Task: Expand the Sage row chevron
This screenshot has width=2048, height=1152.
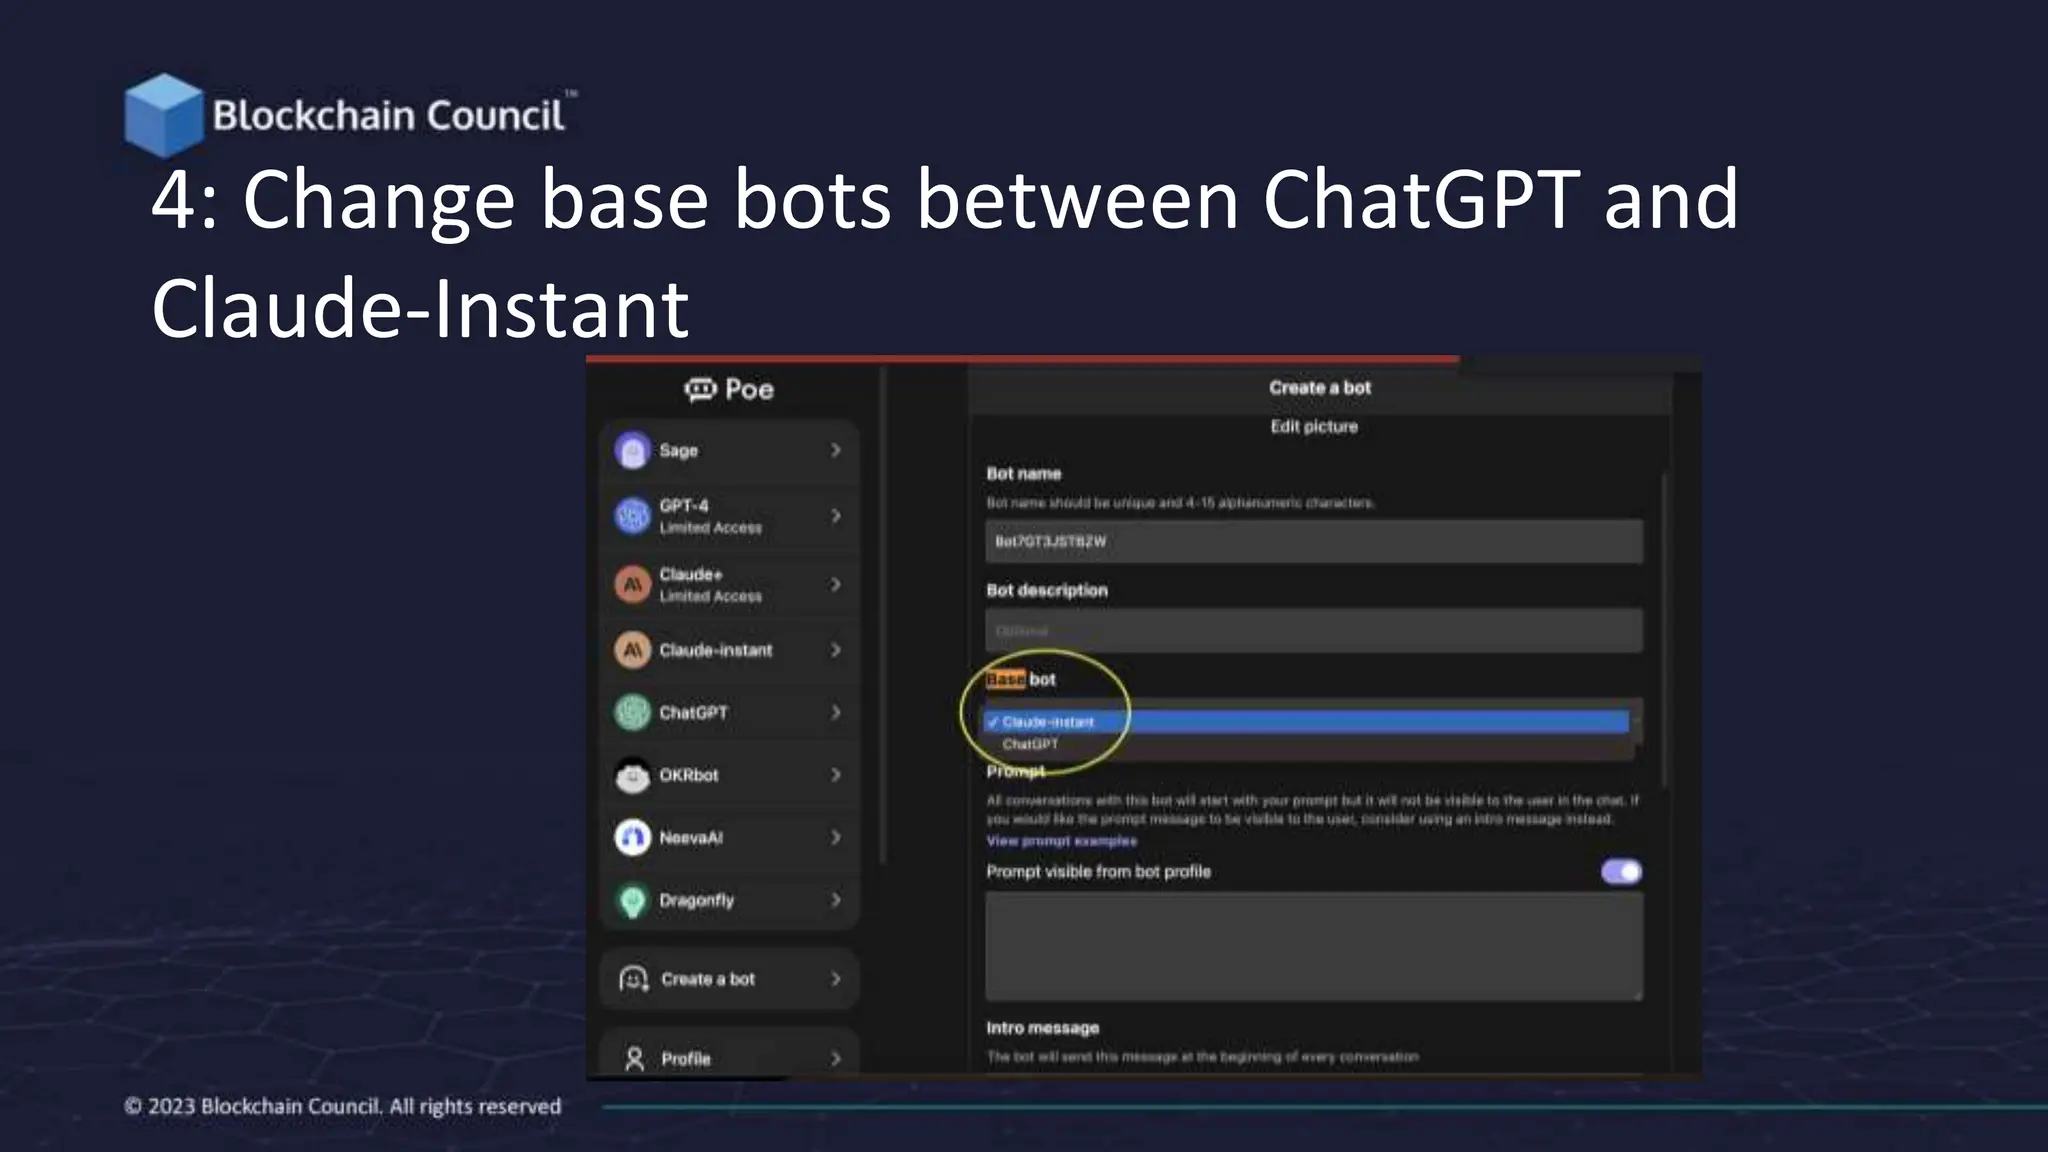Action: 835,451
